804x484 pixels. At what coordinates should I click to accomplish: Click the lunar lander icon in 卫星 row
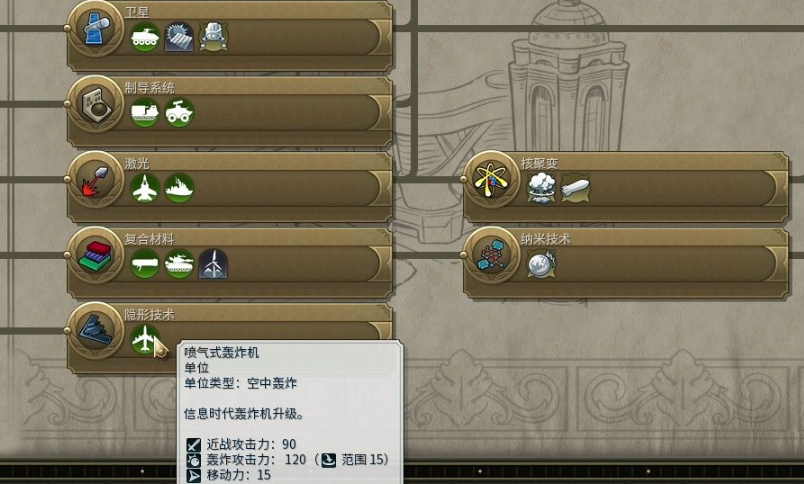tap(214, 36)
